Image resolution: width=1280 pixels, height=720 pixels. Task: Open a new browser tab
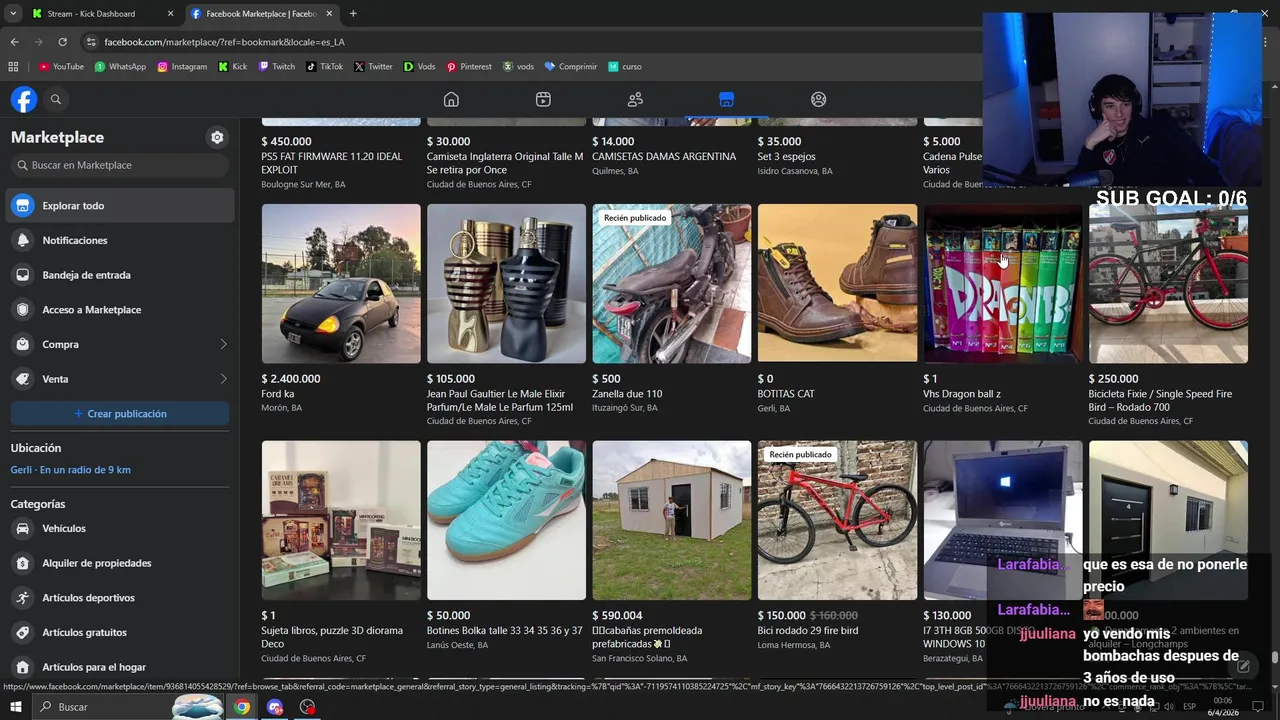[x=353, y=14]
